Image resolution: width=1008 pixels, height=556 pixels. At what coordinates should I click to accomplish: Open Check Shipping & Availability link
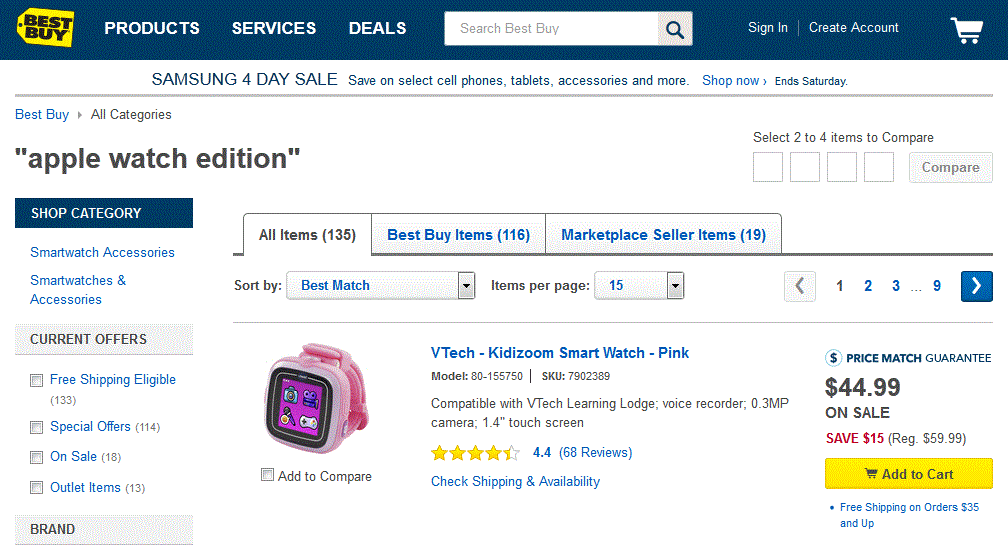point(515,481)
